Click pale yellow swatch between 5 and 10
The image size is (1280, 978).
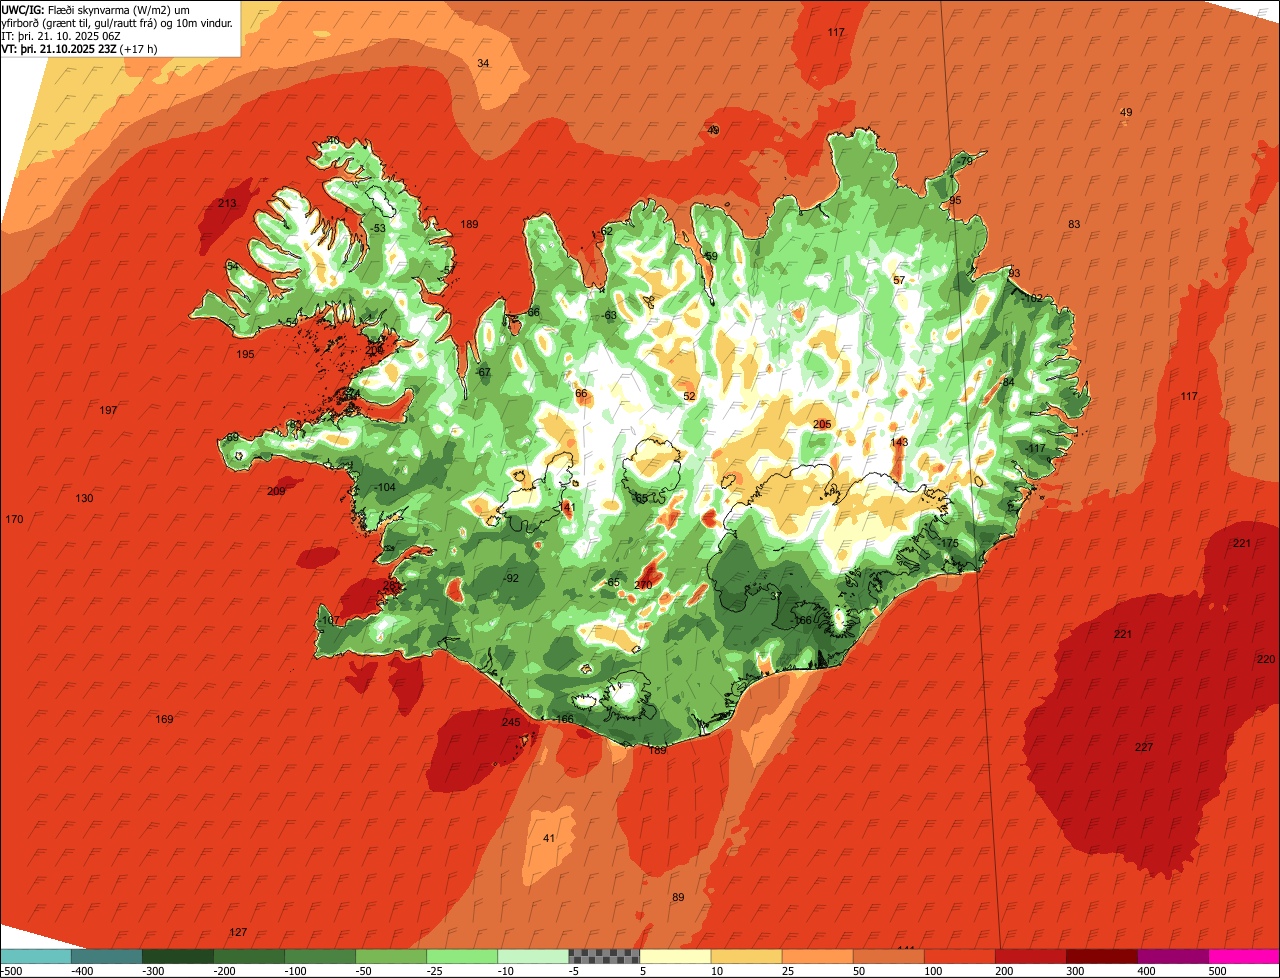[675, 956]
